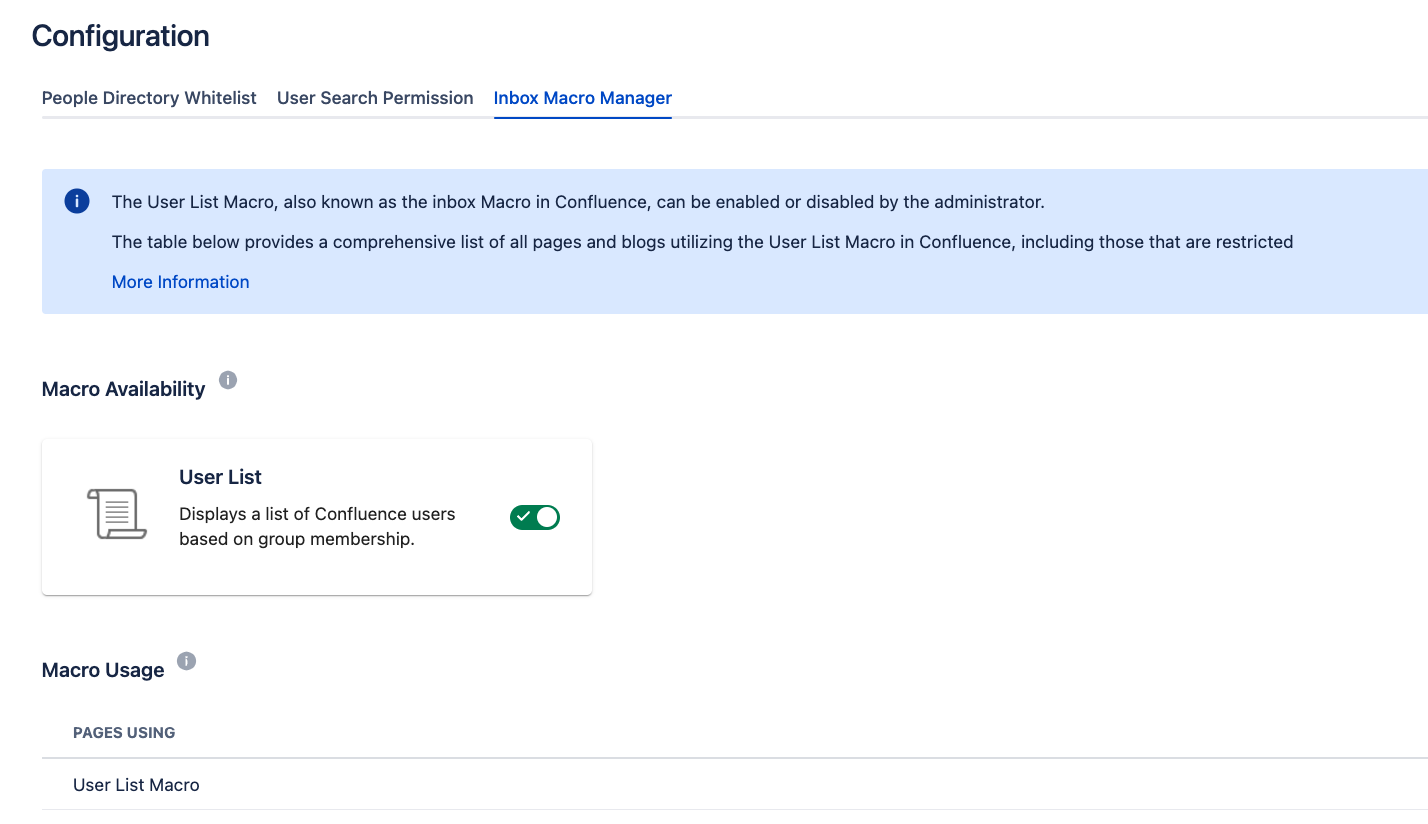Open the More Information link
Viewport: 1428px width, 824px height.
[180, 282]
